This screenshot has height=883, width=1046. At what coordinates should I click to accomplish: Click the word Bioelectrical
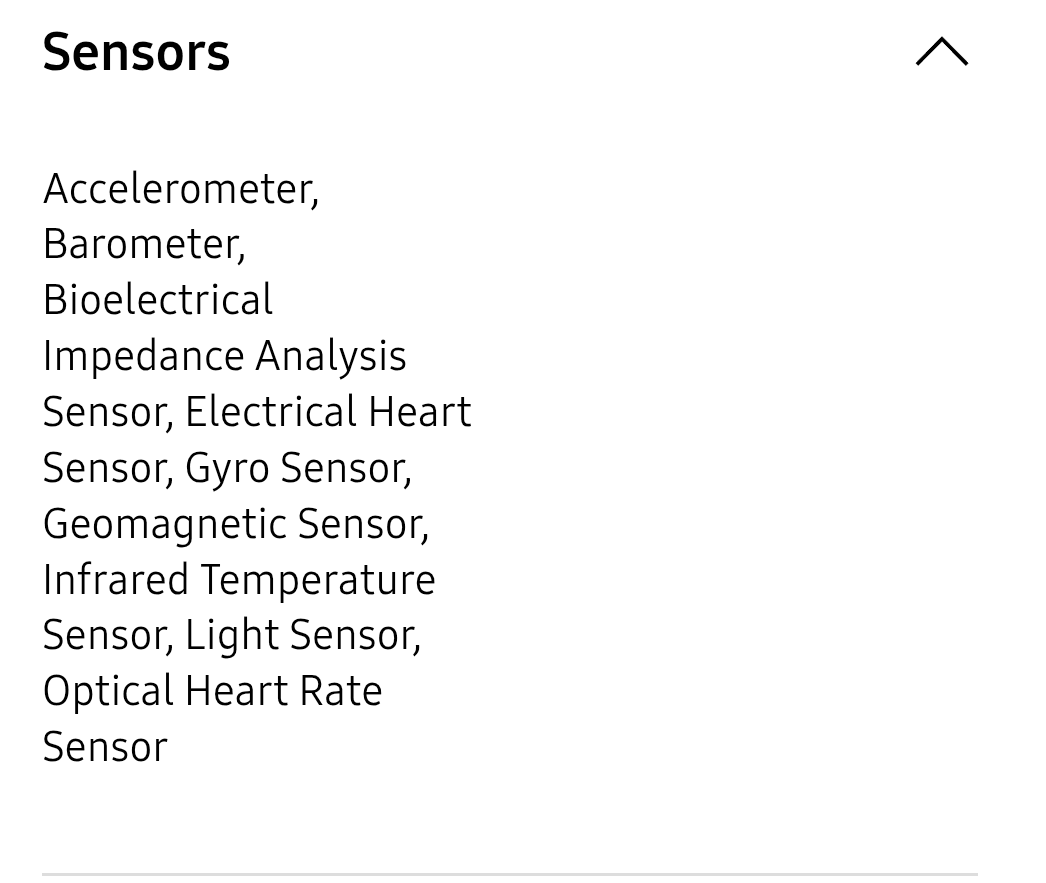pyautogui.click(x=157, y=300)
